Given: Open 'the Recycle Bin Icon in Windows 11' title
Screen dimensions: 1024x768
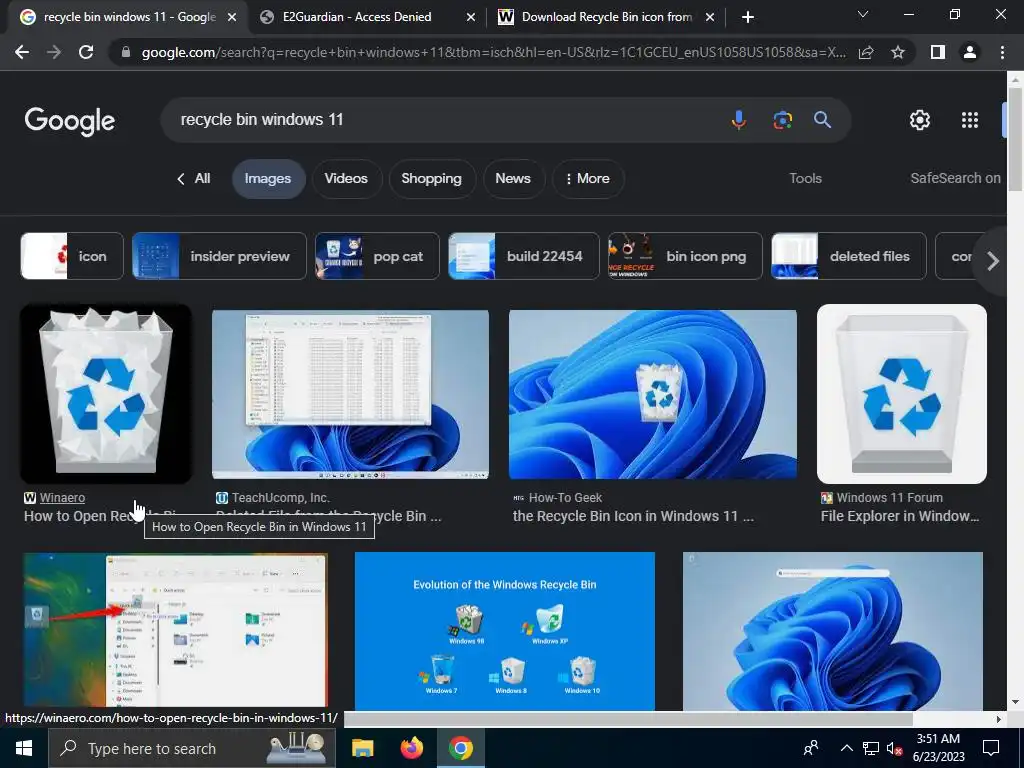Looking at the screenshot, I should (633, 517).
